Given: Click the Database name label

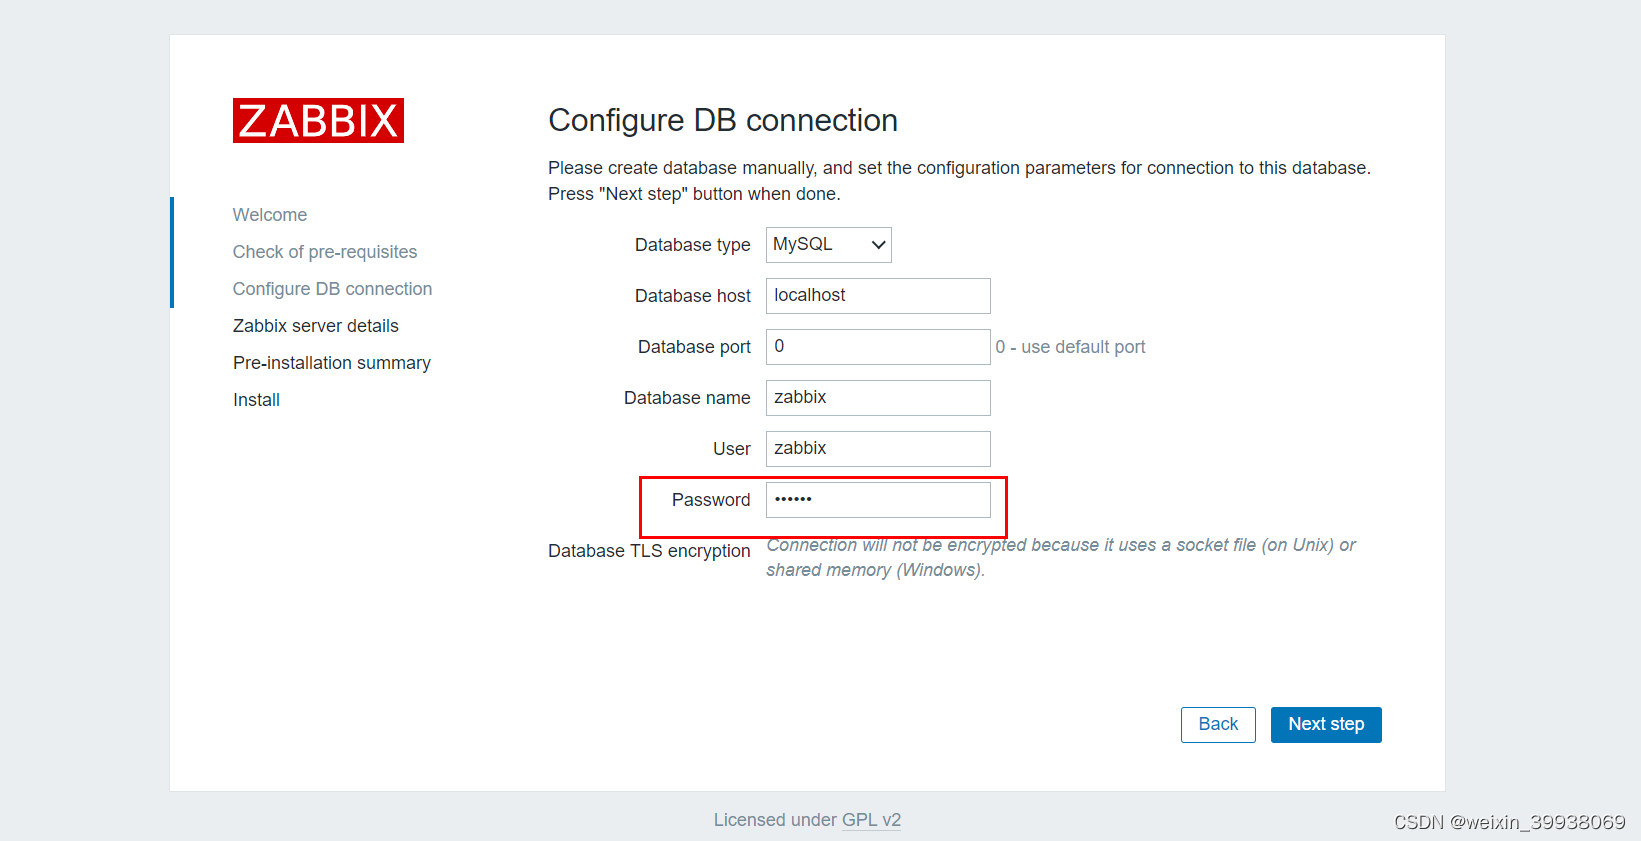Looking at the screenshot, I should click(687, 398).
